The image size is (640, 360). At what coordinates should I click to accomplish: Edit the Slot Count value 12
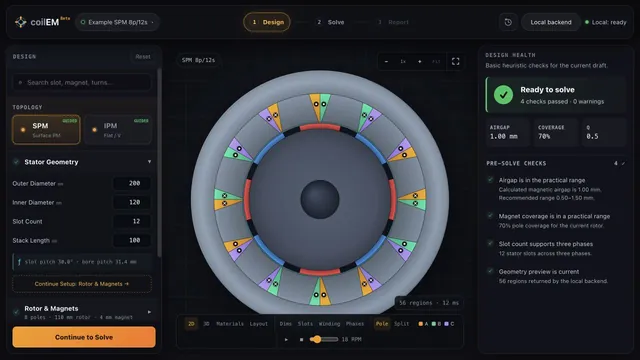tap(131, 221)
